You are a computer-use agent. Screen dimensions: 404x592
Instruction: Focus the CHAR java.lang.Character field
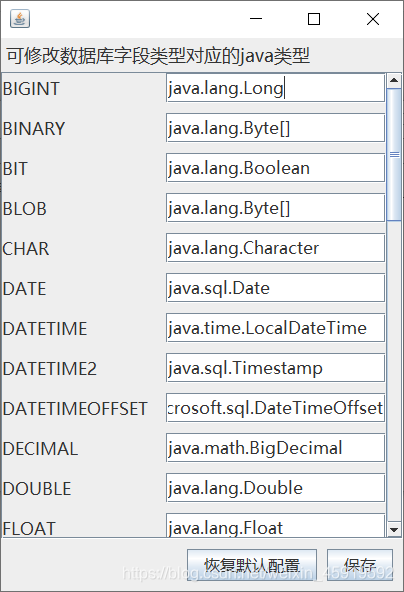[x=275, y=248]
